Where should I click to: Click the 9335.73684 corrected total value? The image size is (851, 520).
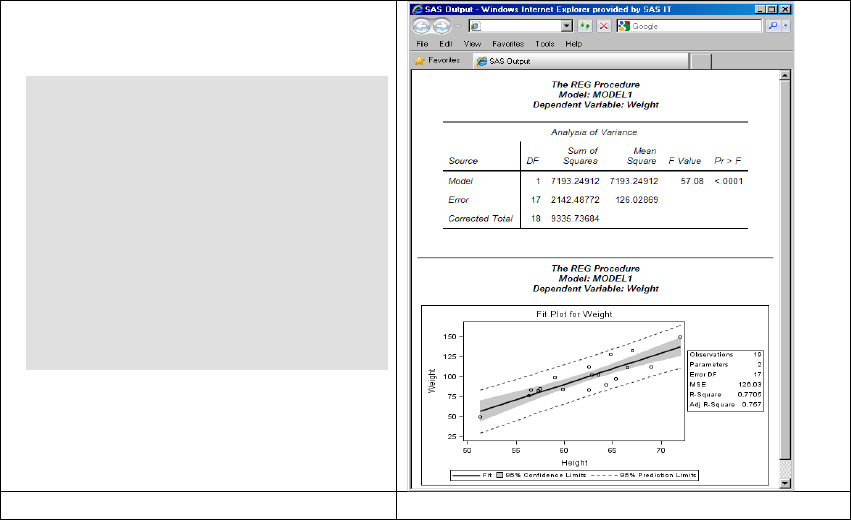click(575, 219)
